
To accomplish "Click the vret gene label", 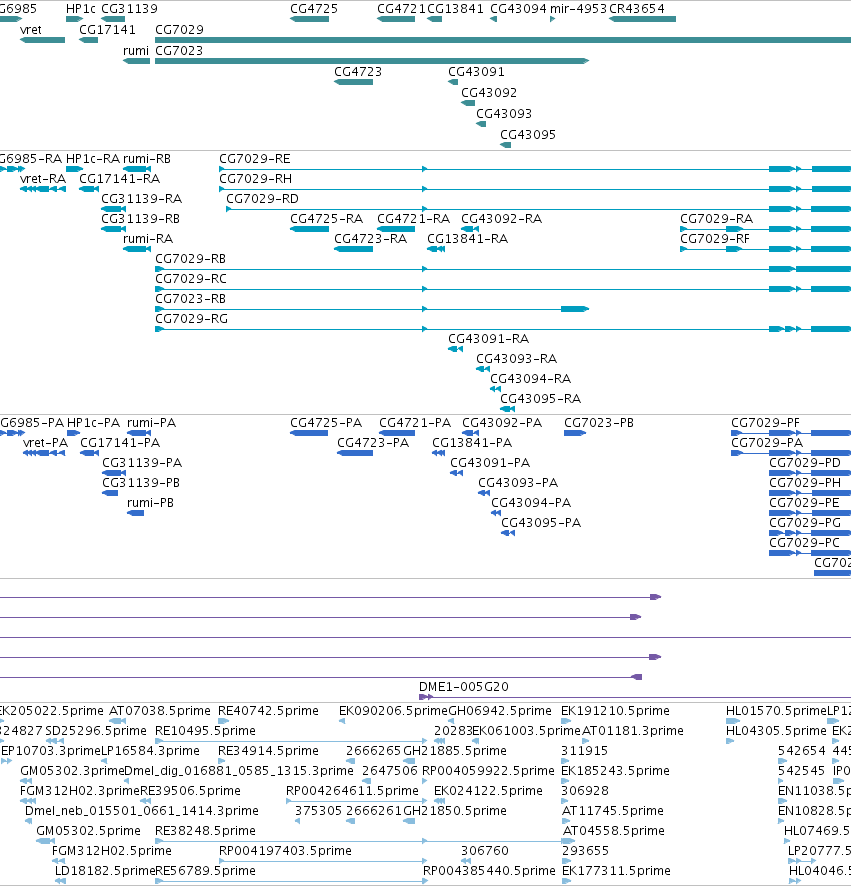I will pos(31,30).
